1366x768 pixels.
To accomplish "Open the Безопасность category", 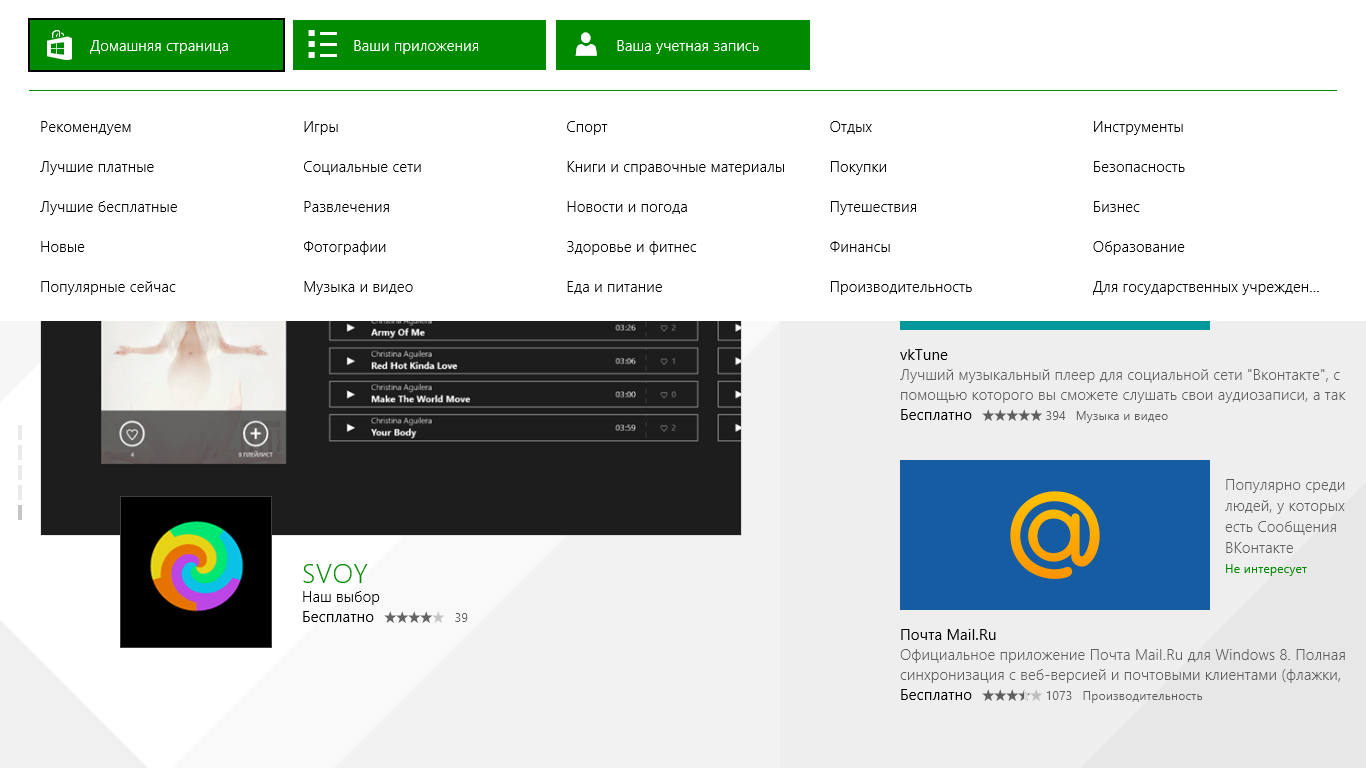I will tap(1138, 167).
